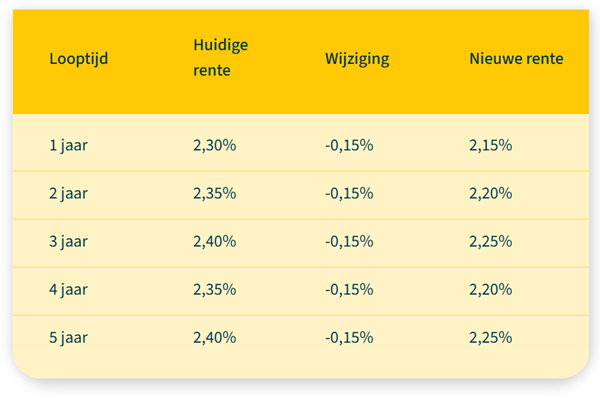Click current rate 2,30% for 1 jaar
600x397 pixels.
215,145
